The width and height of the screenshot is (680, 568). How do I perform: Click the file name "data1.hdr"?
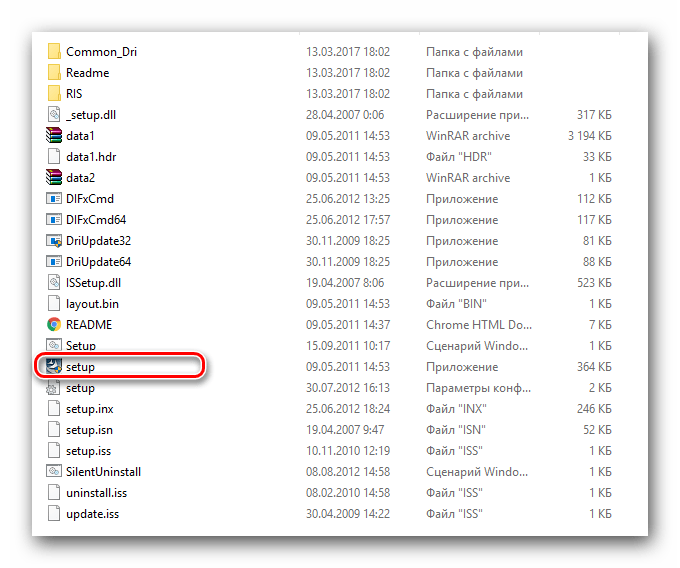pos(91,157)
